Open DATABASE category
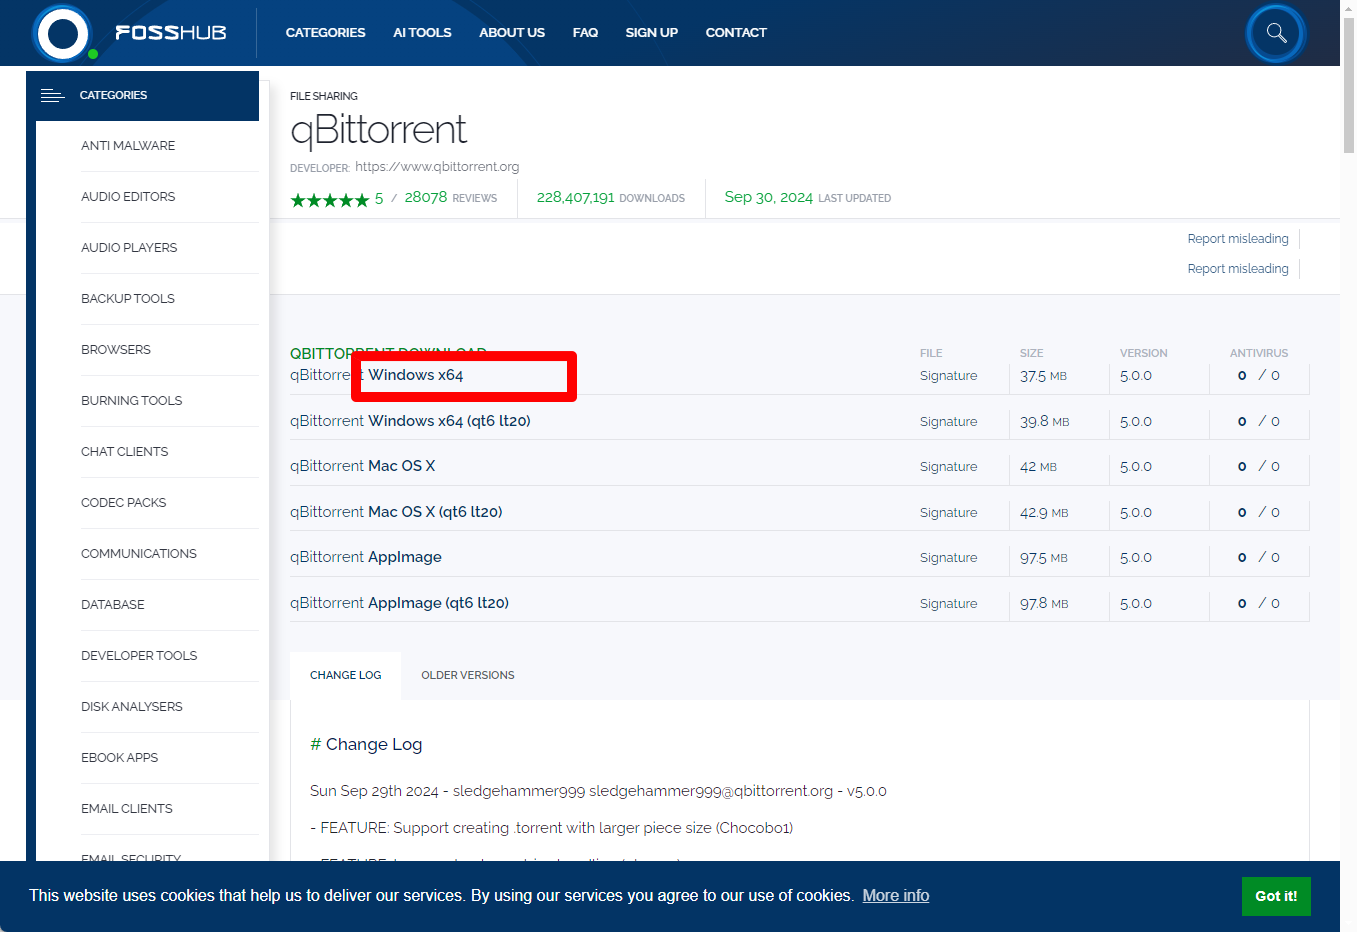Viewport: 1357px width, 932px height. click(113, 605)
